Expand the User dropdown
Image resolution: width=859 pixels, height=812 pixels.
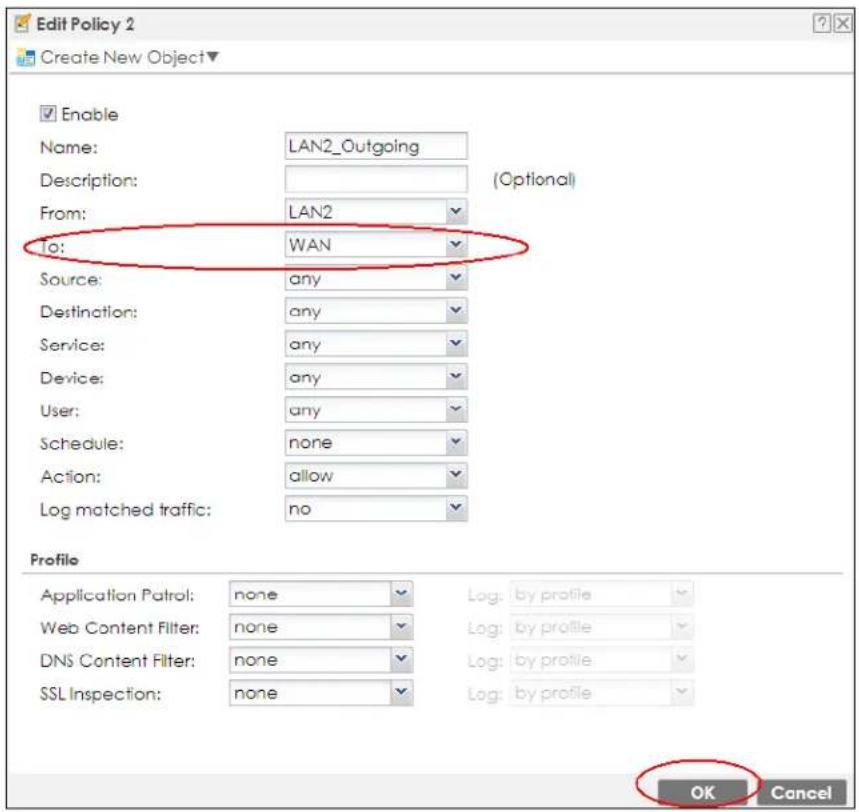click(x=376, y=410)
